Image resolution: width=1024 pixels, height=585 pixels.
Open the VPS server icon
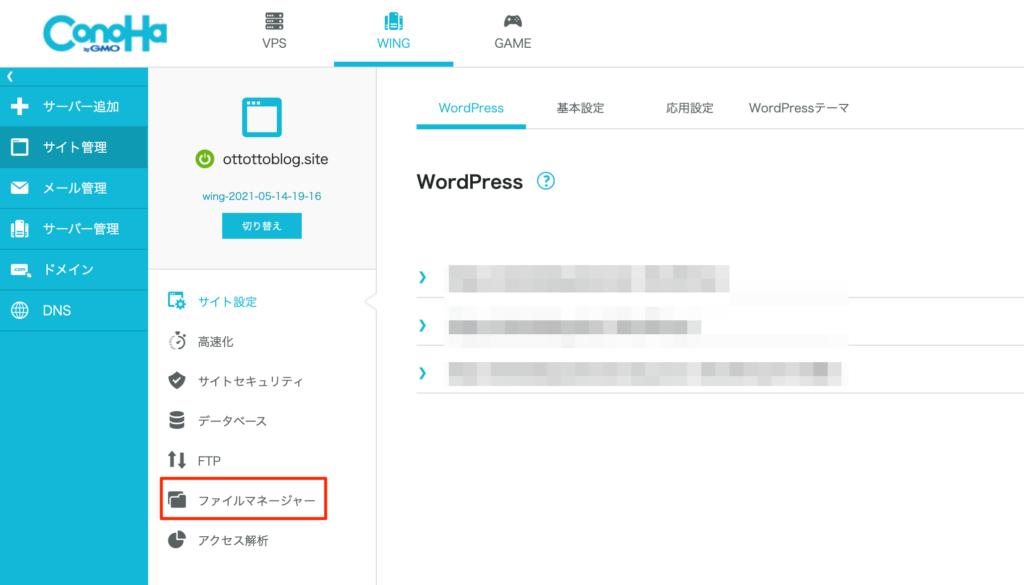pyautogui.click(x=274, y=21)
